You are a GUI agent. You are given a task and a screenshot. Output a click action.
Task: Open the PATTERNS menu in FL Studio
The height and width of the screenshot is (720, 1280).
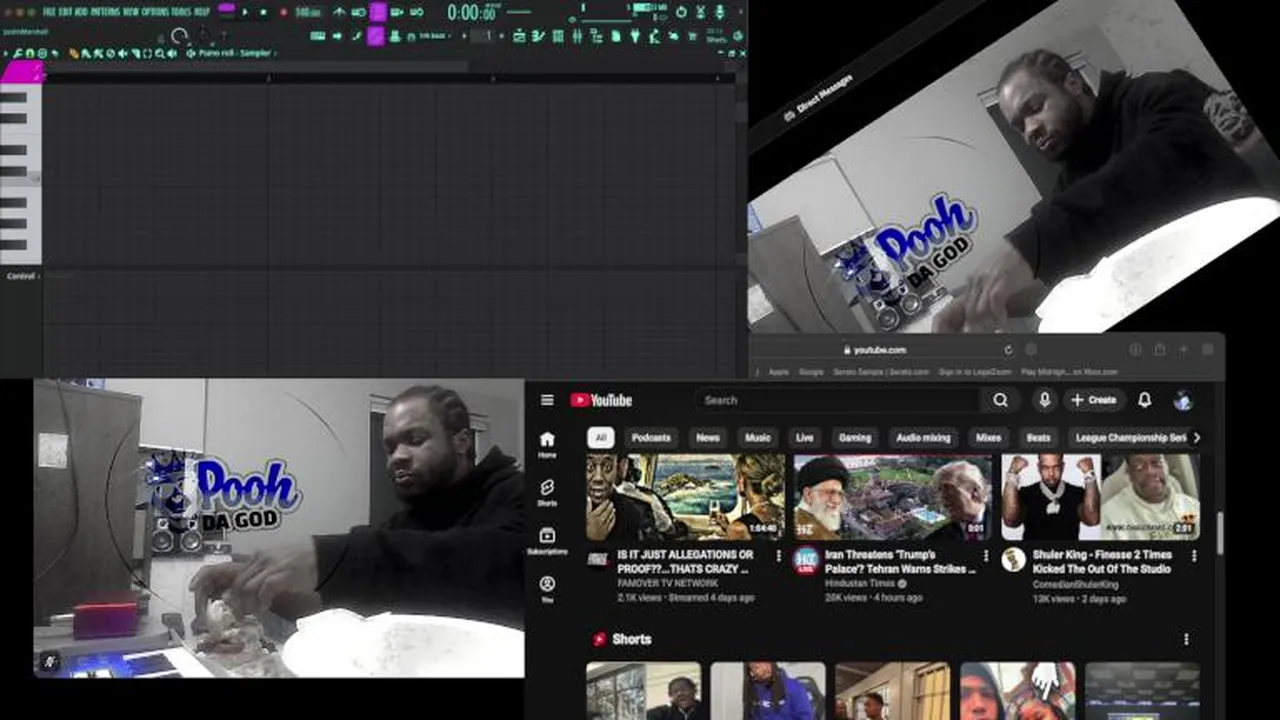(x=105, y=12)
